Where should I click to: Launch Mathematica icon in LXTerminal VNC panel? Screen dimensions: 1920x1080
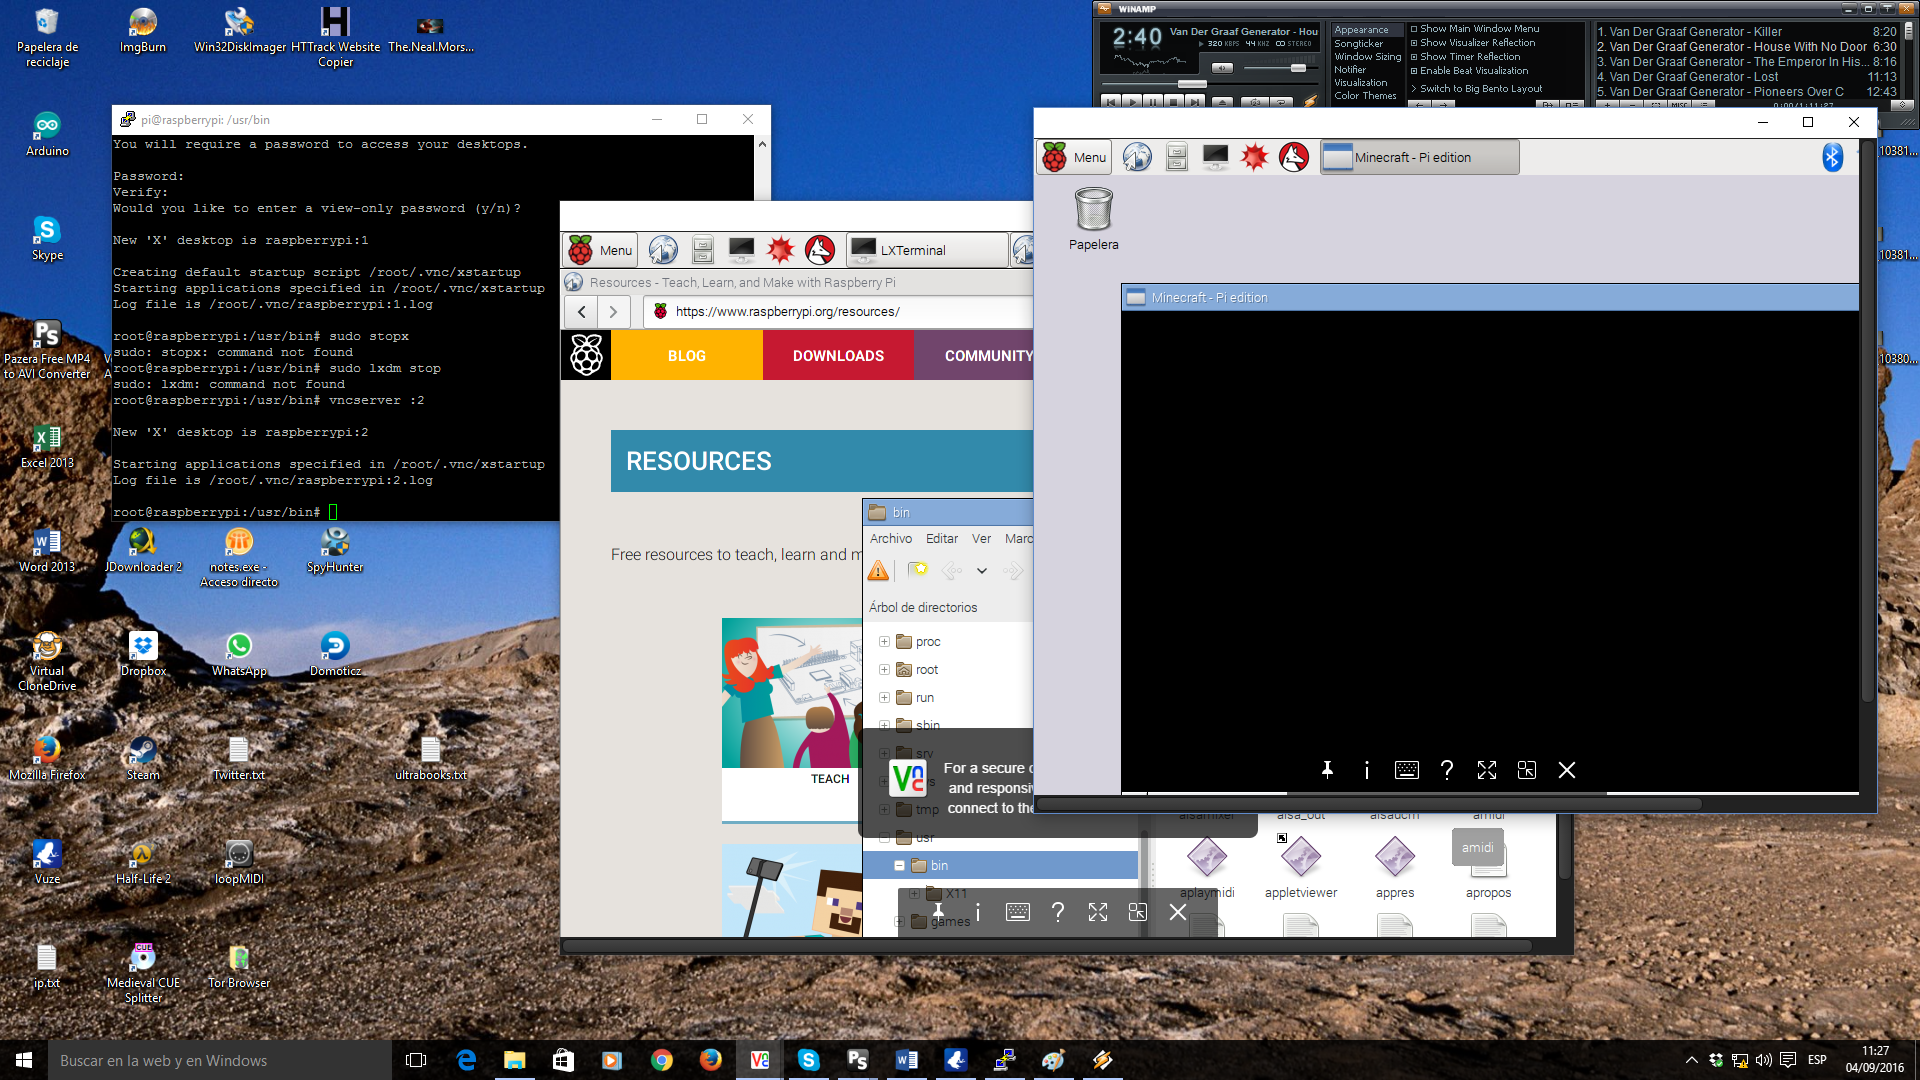tap(781, 250)
